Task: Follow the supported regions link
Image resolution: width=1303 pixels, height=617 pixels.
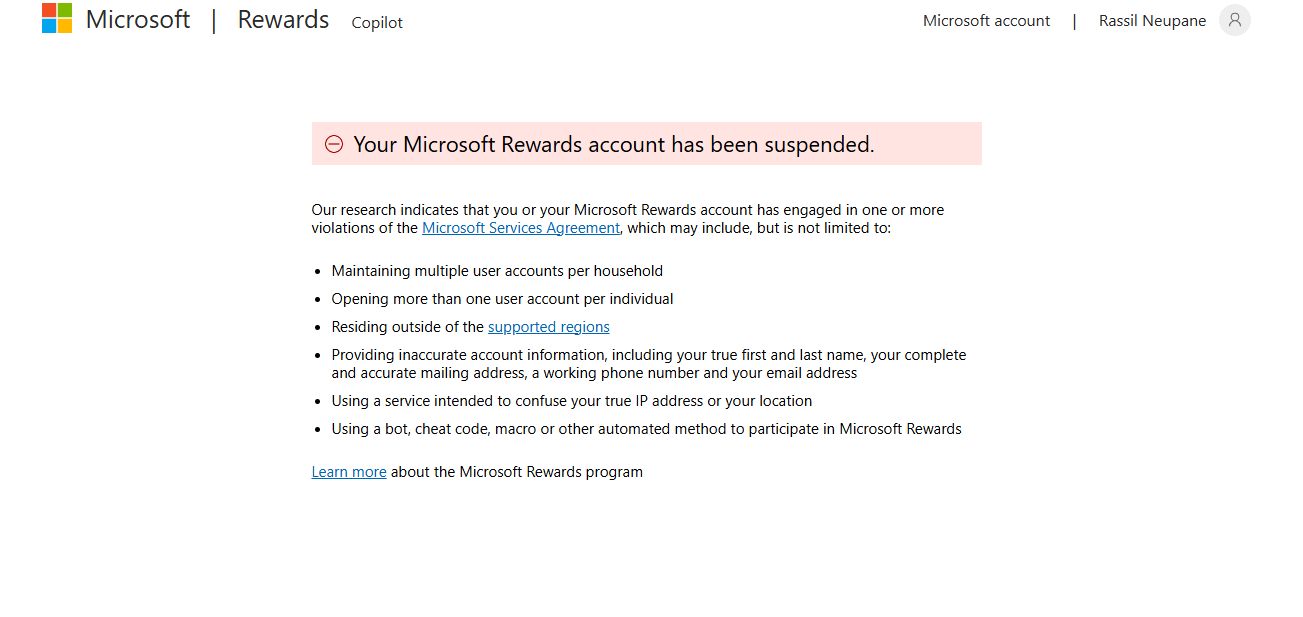Action: (x=548, y=327)
